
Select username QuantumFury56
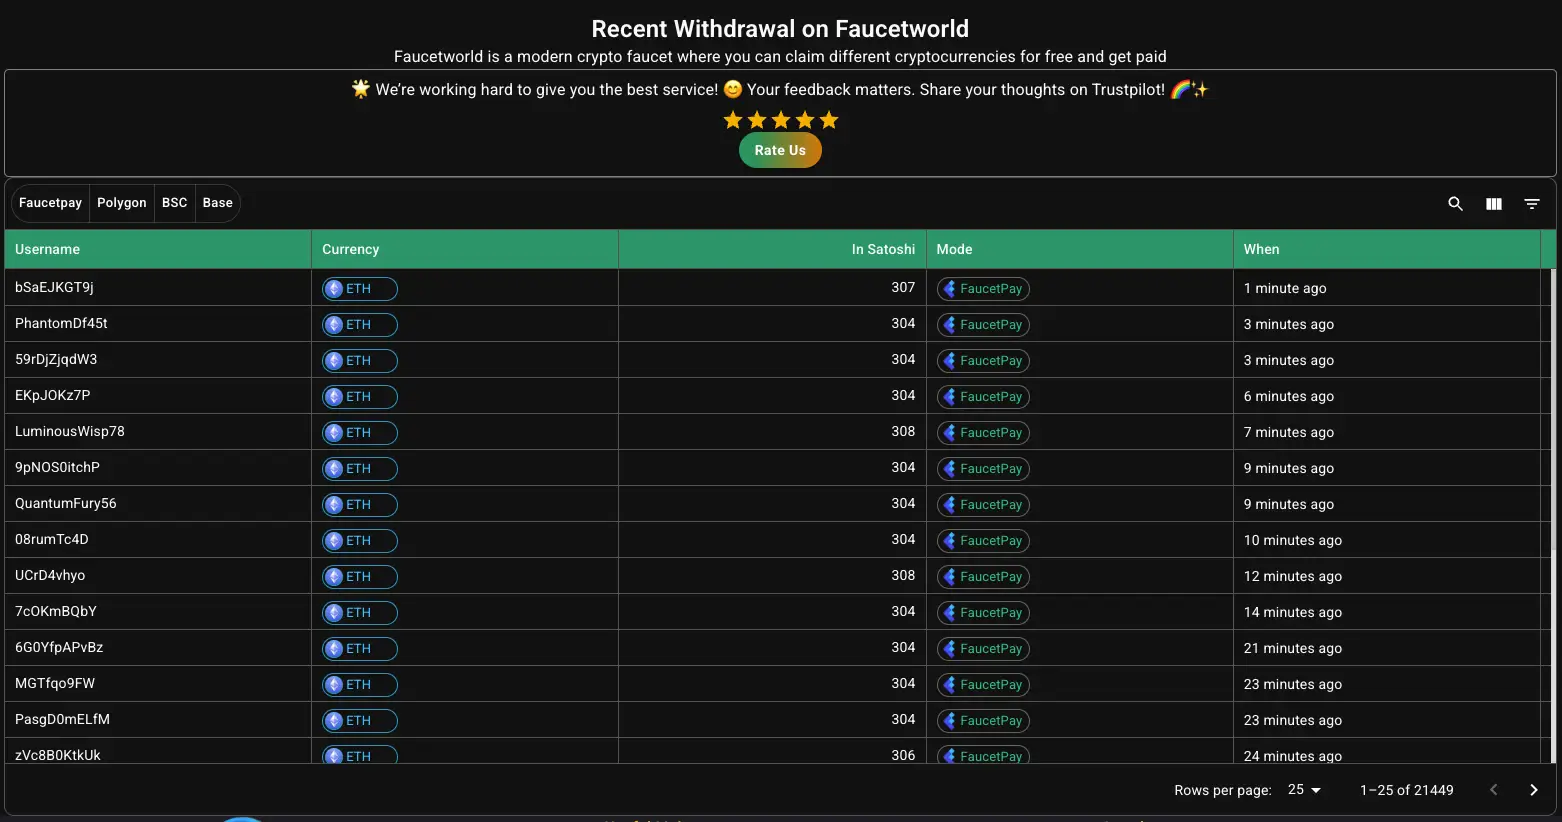coord(66,503)
